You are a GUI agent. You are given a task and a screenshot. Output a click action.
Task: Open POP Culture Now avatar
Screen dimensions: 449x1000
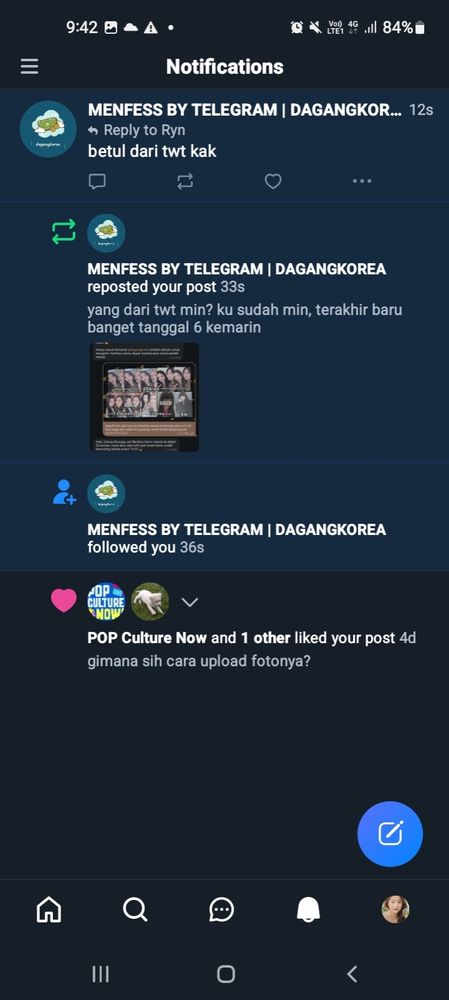106,601
